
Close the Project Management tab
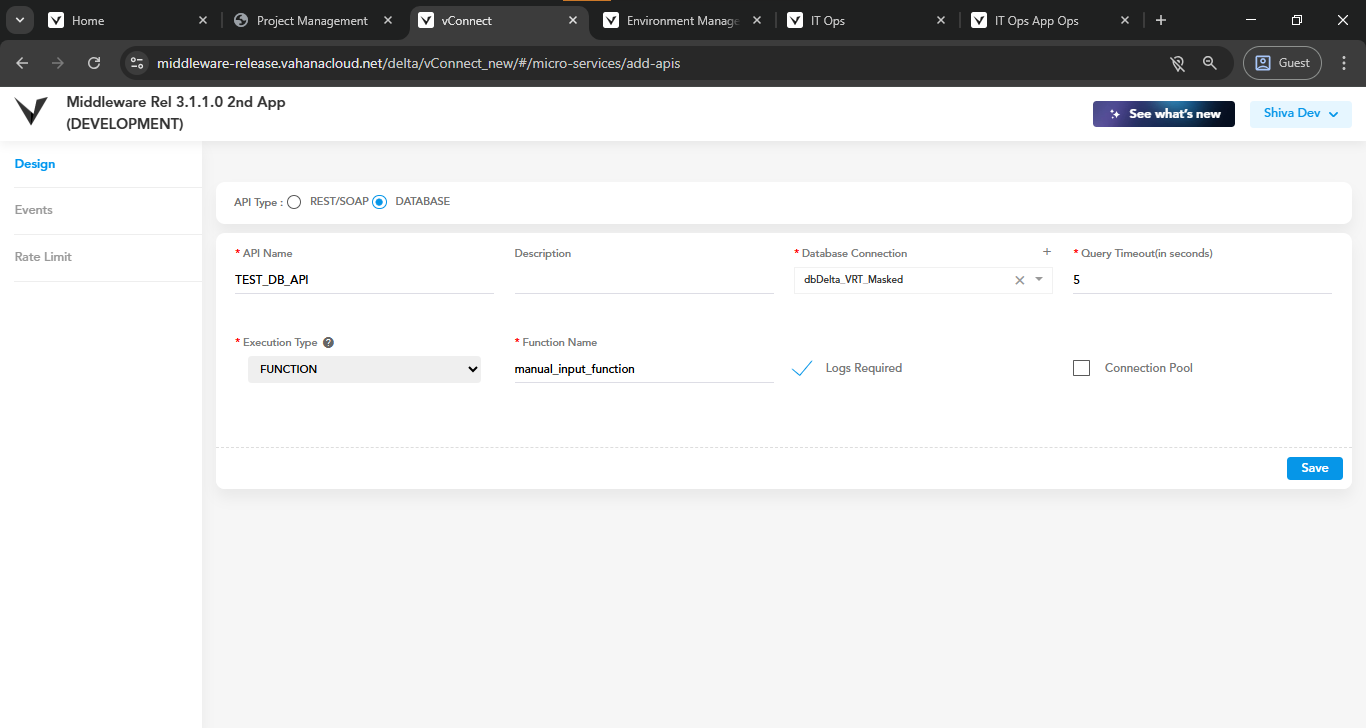[x=388, y=20]
